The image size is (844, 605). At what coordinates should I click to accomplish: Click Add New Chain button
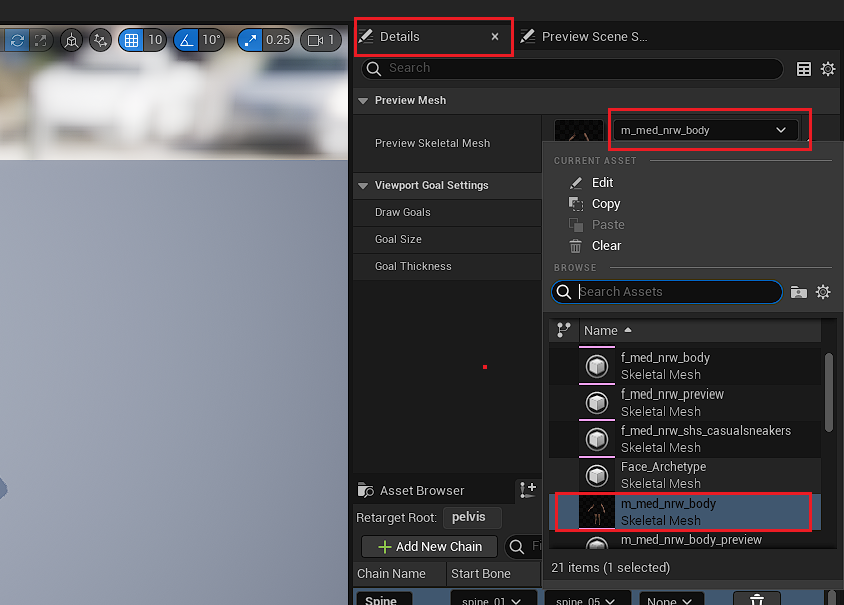point(430,547)
